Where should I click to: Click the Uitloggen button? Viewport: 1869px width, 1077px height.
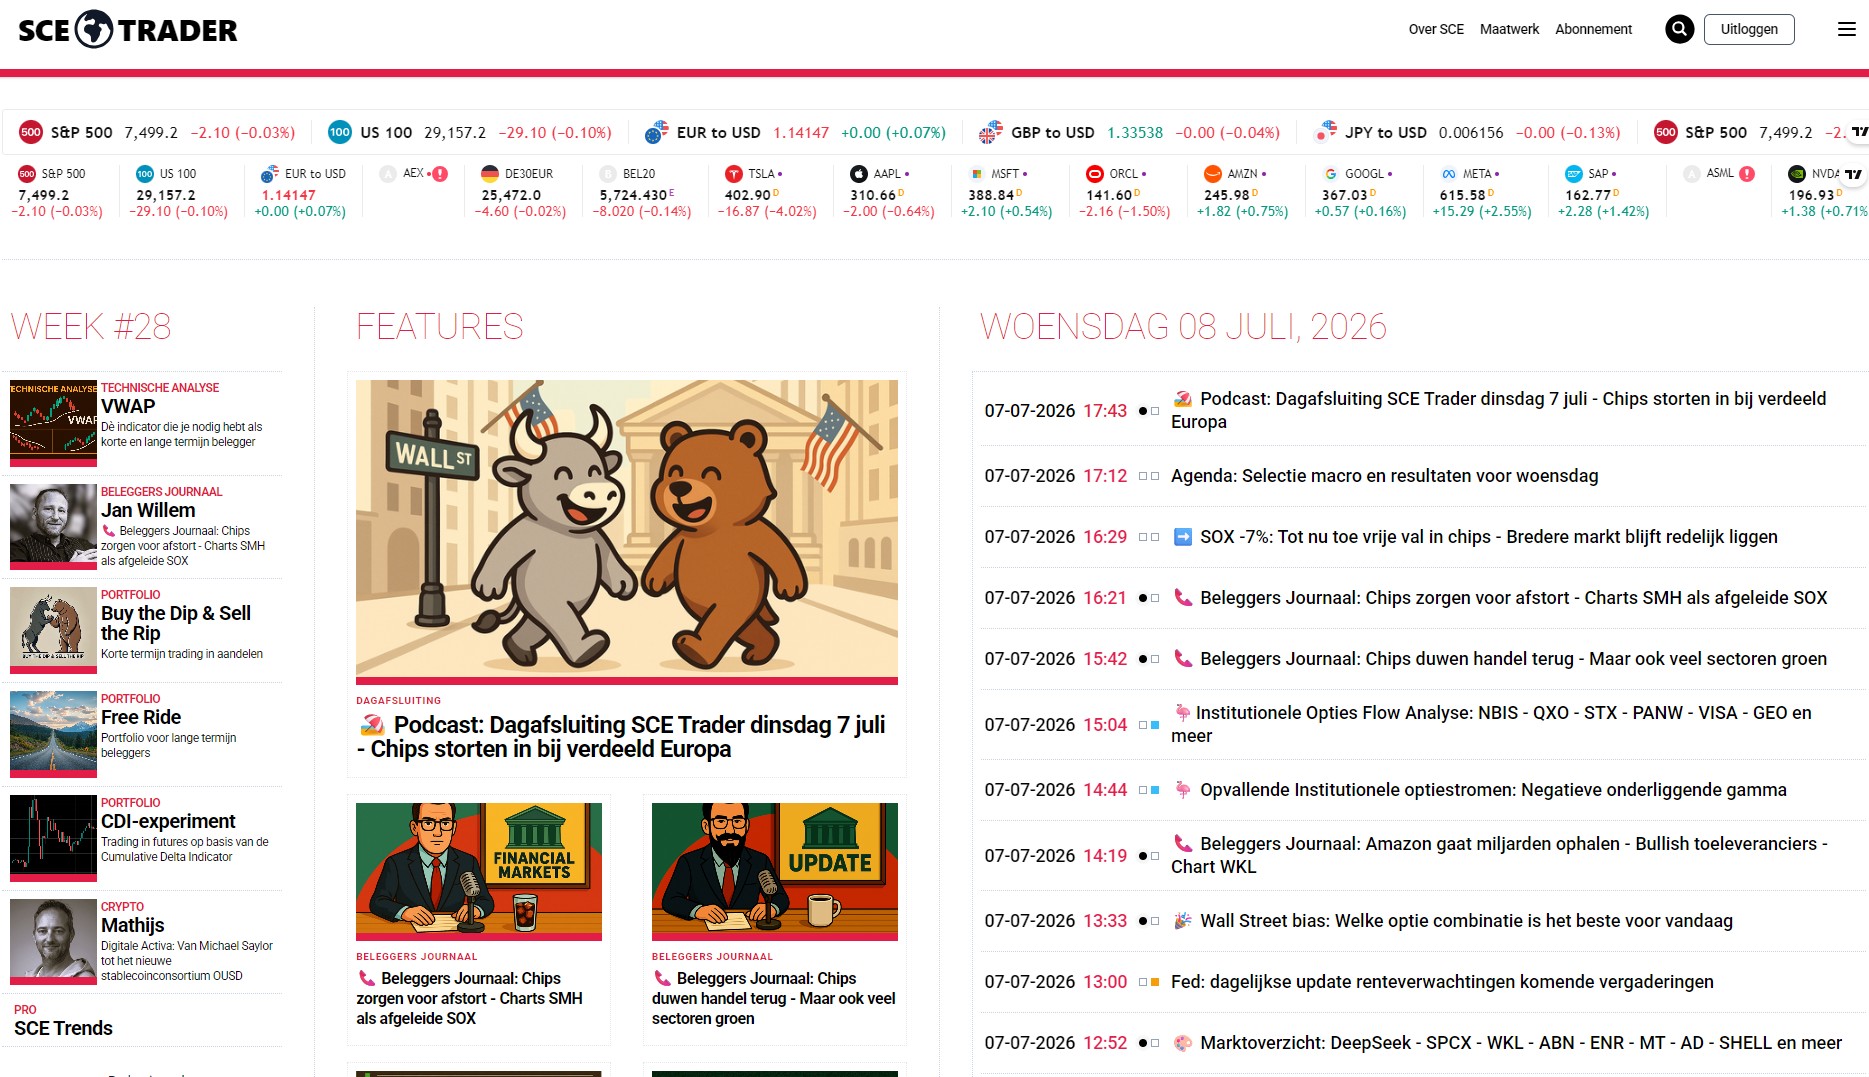tap(1749, 29)
